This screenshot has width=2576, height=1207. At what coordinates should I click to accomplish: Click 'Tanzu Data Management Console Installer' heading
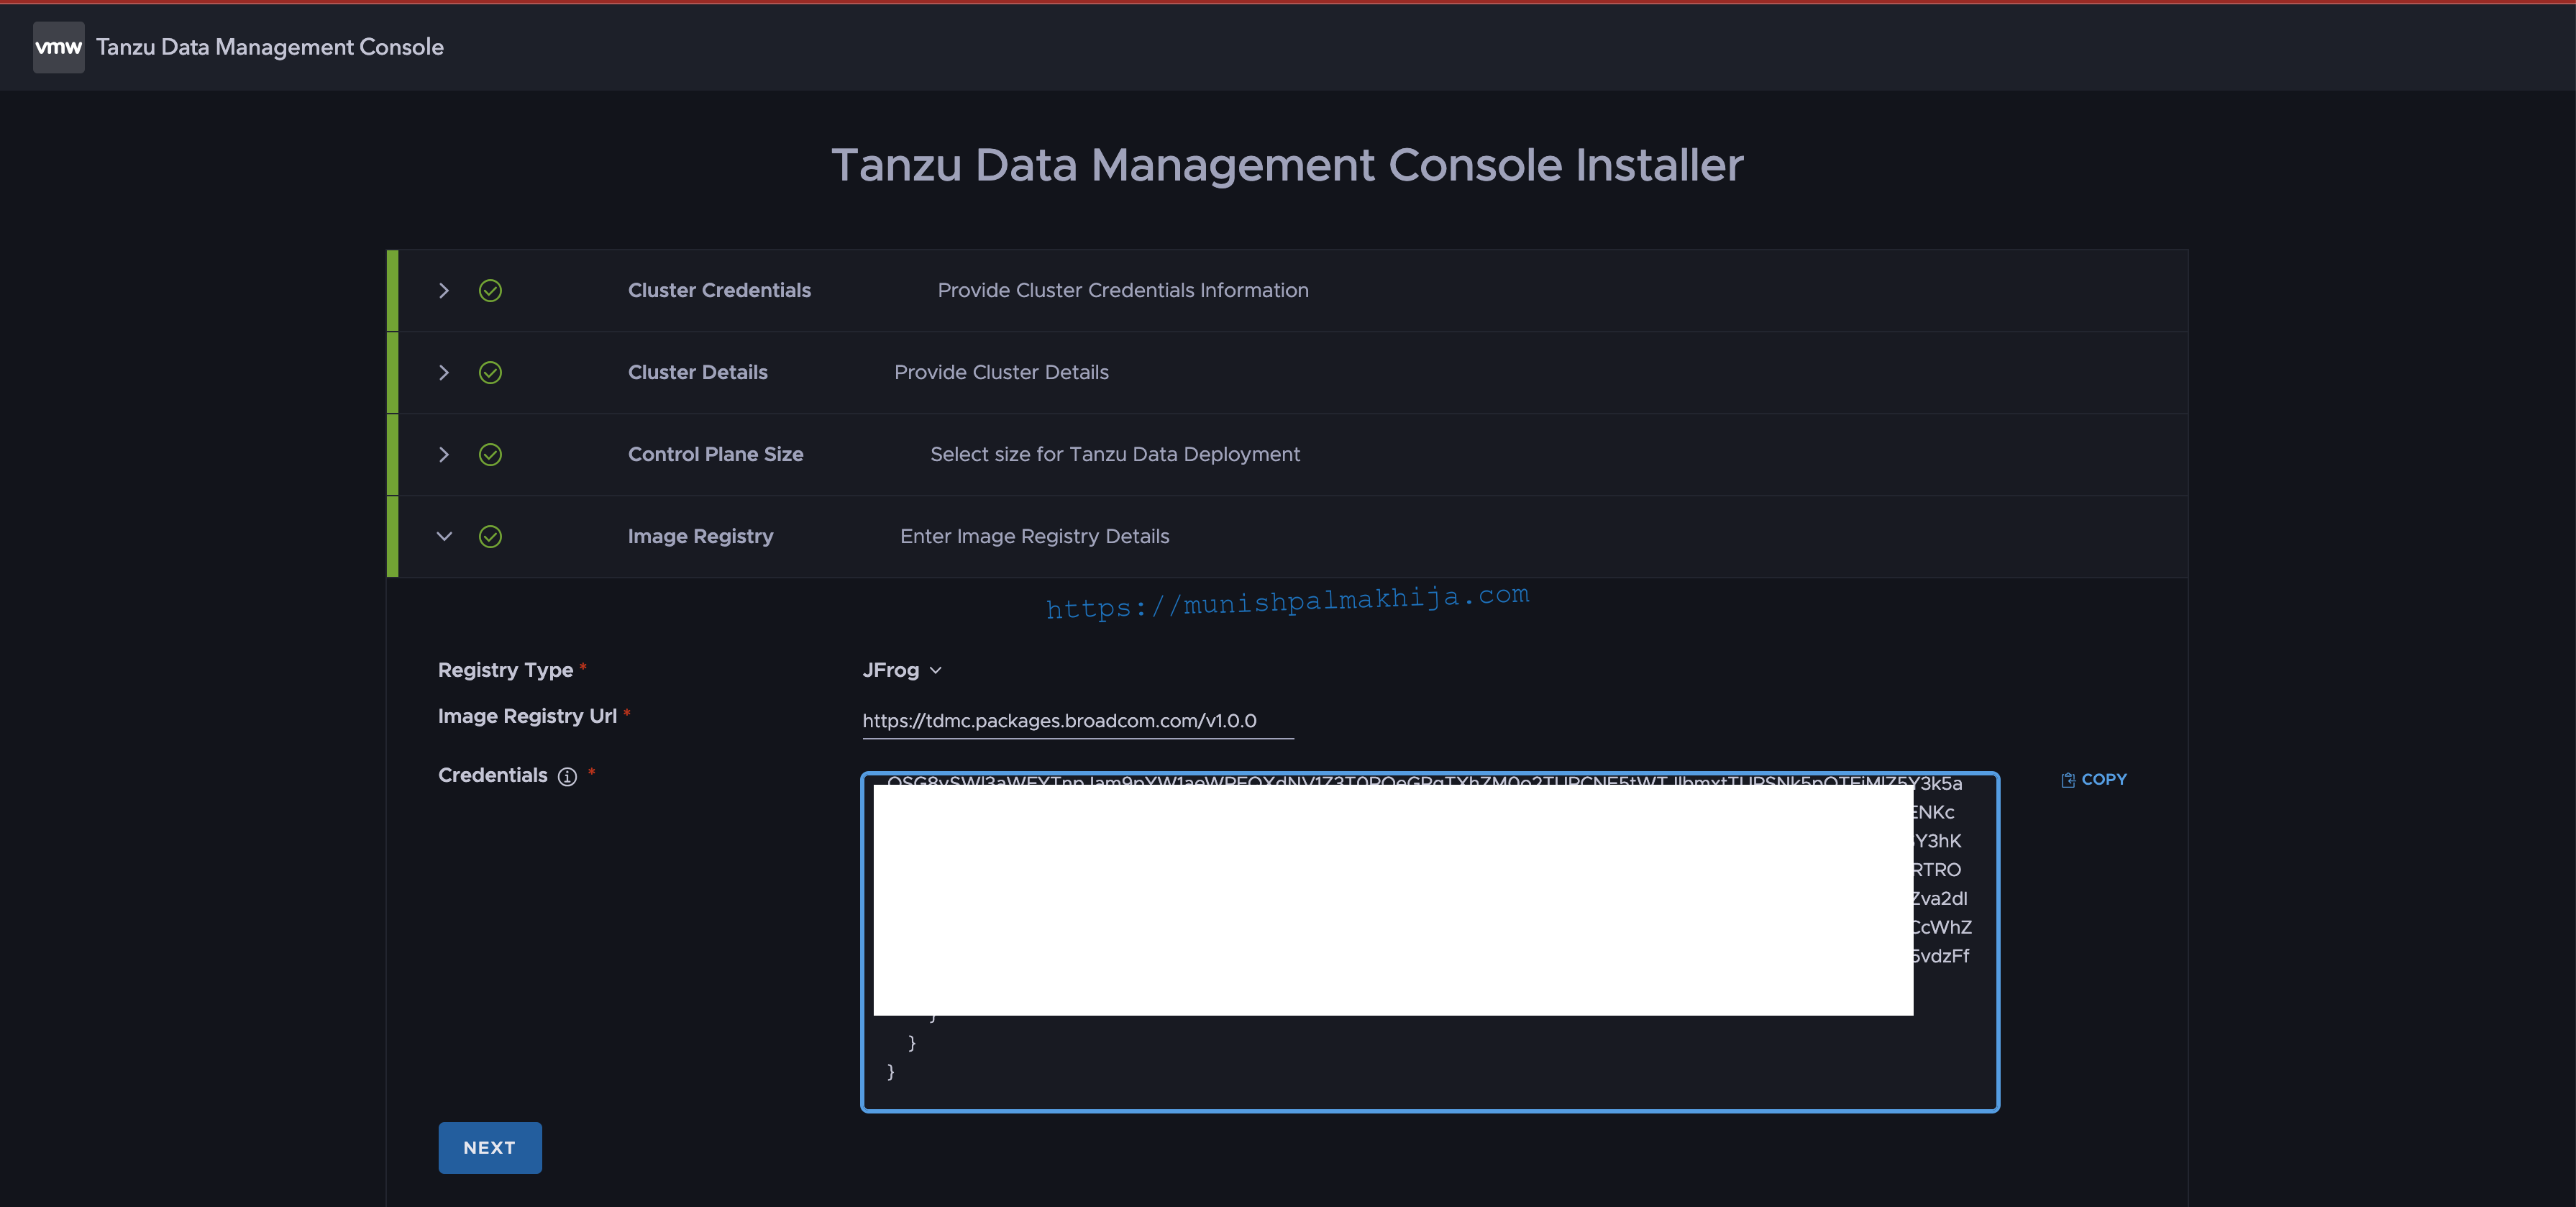(1288, 165)
